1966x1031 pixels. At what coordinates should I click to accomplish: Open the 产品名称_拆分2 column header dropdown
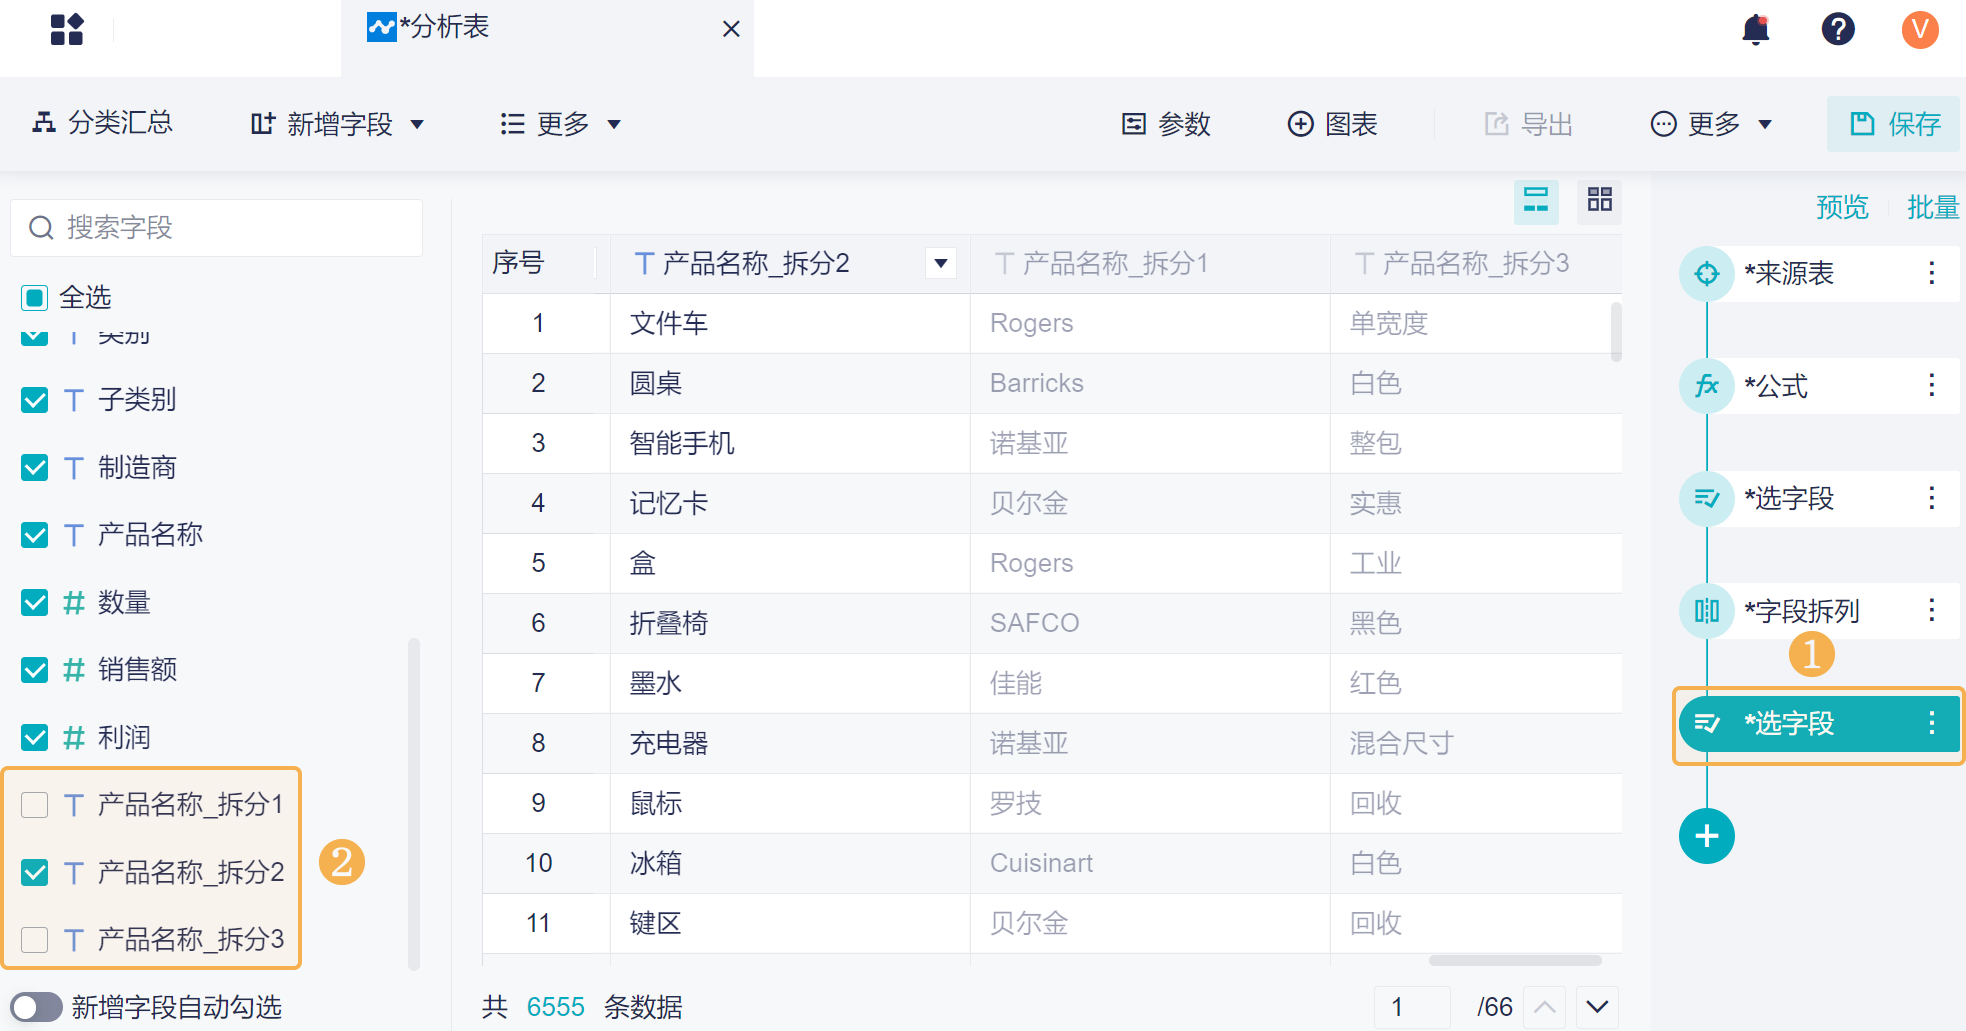pos(940,264)
